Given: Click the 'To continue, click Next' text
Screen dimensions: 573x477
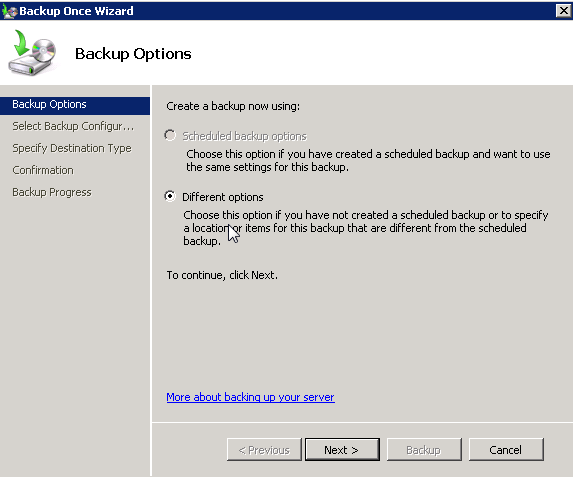Looking at the screenshot, I should click(222, 275).
